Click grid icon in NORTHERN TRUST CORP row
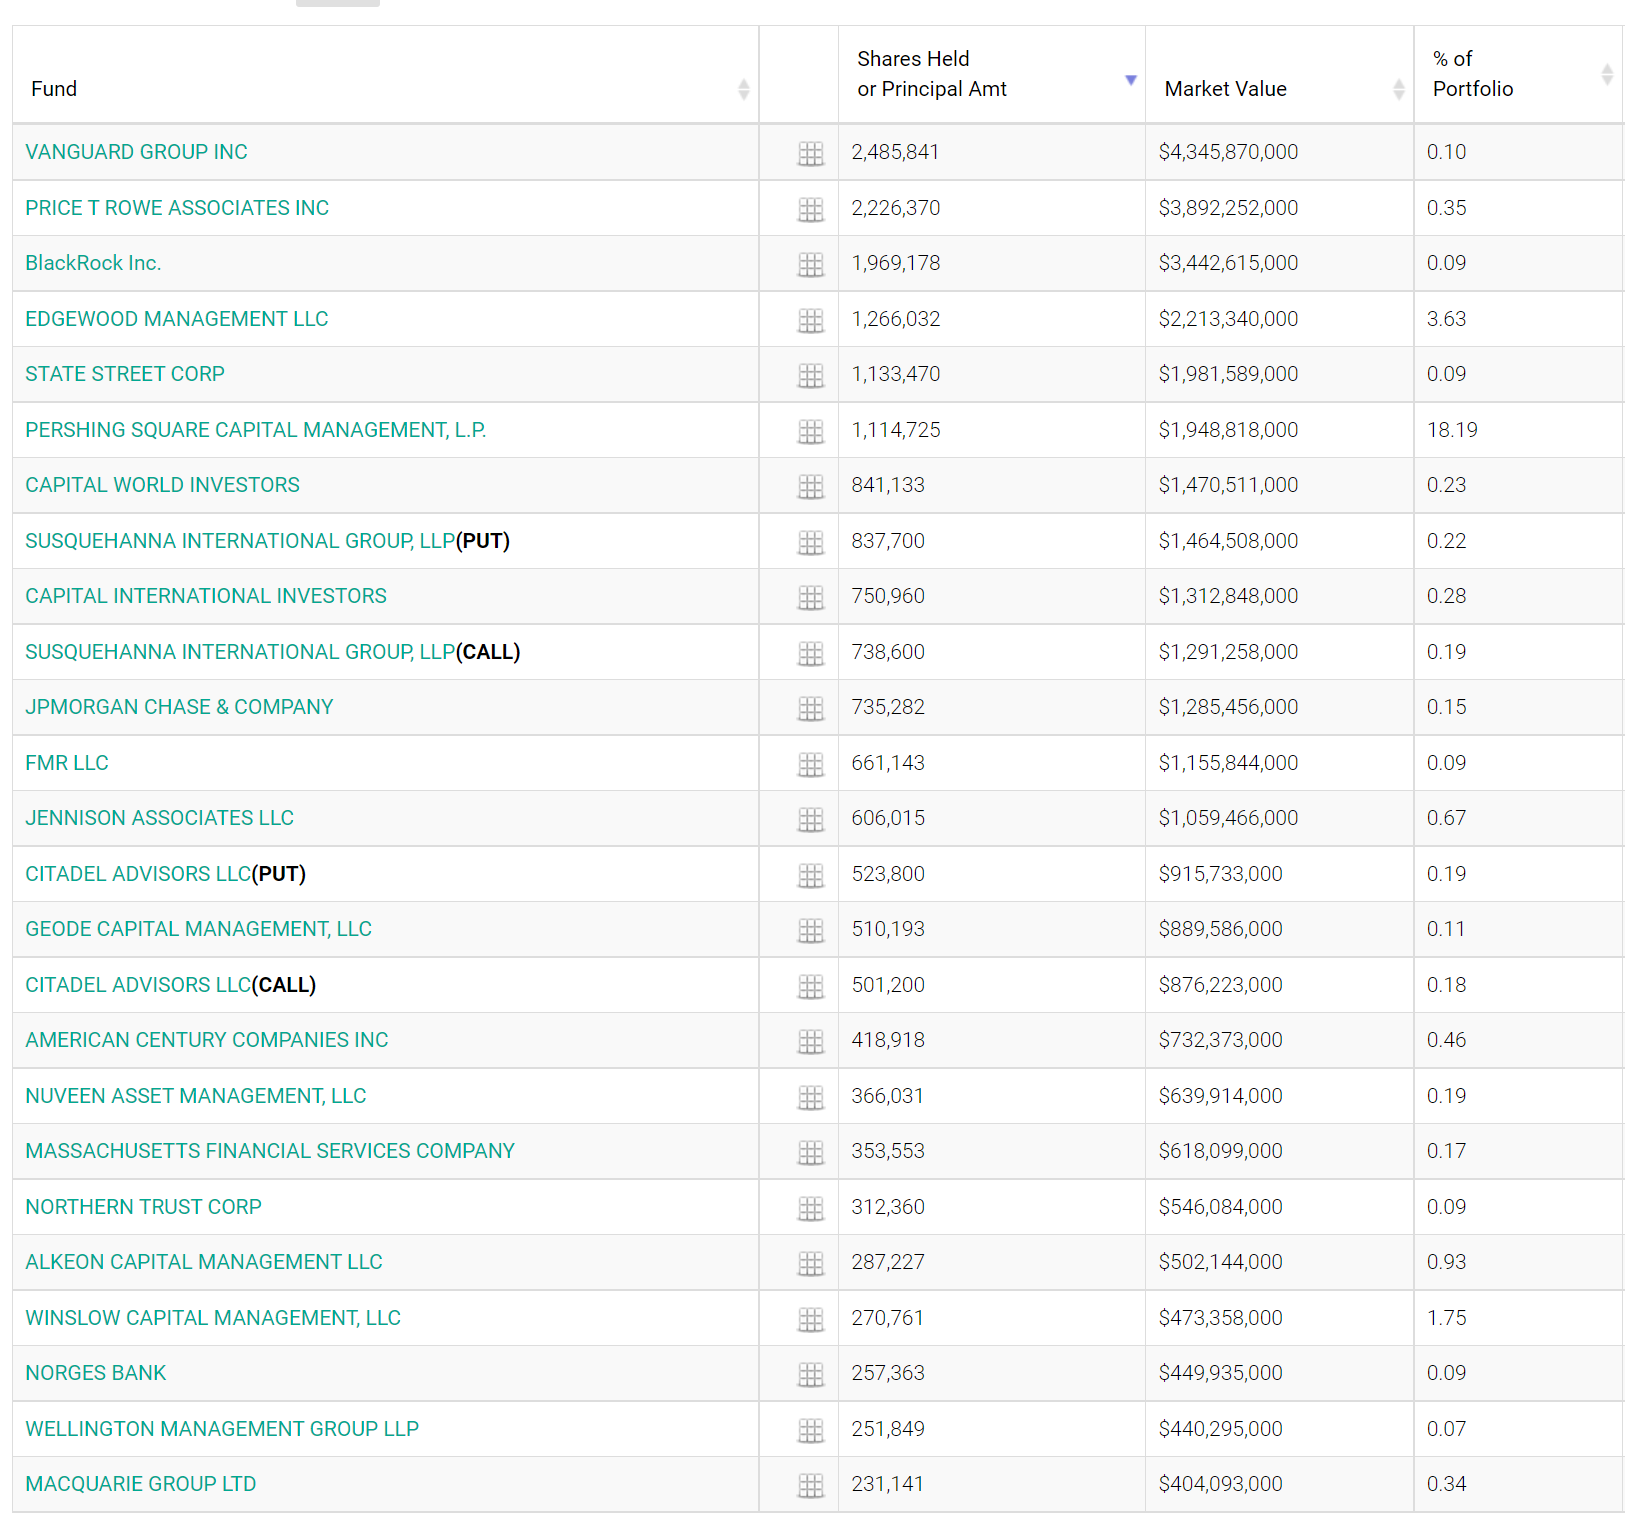The height and width of the screenshot is (1531, 1625). (811, 1208)
